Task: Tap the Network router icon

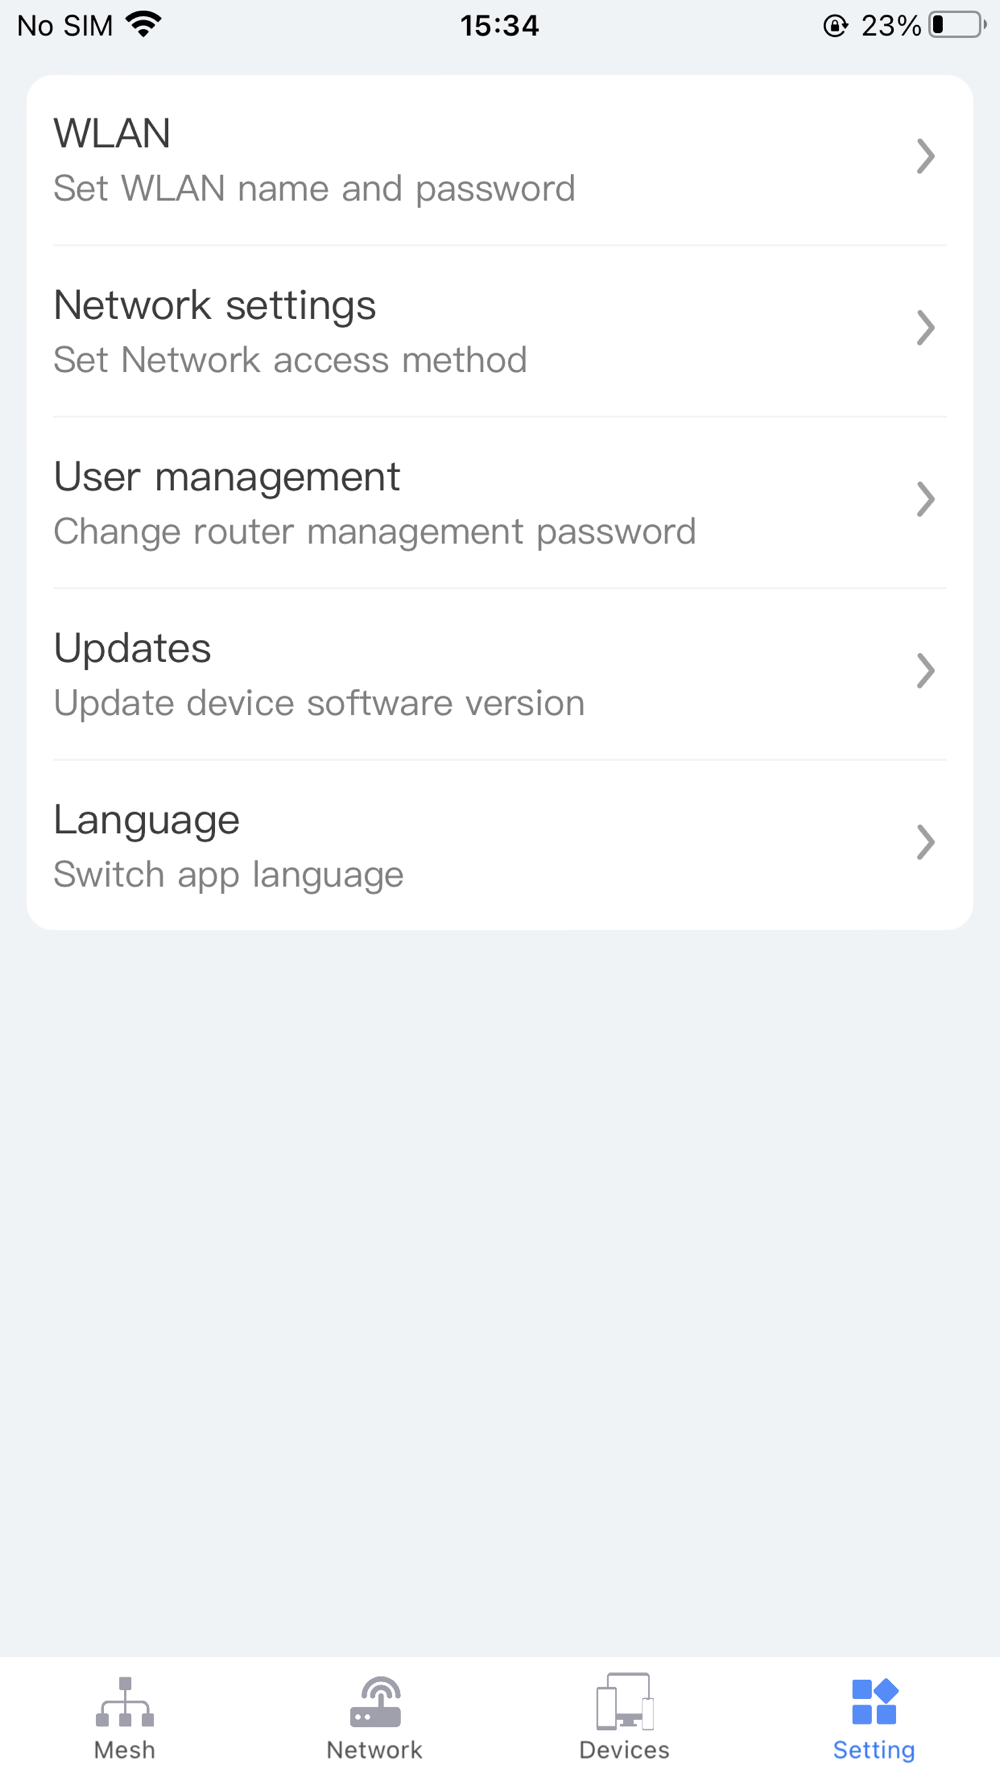Action: tap(375, 1702)
